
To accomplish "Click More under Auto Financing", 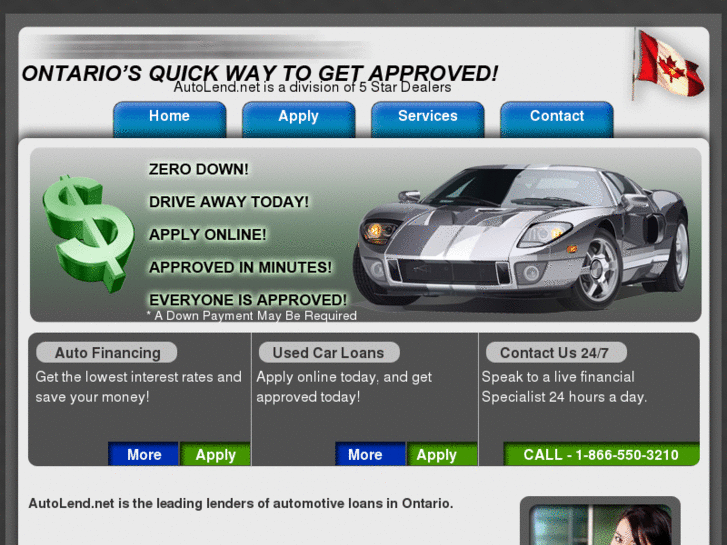I will [x=144, y=454].
